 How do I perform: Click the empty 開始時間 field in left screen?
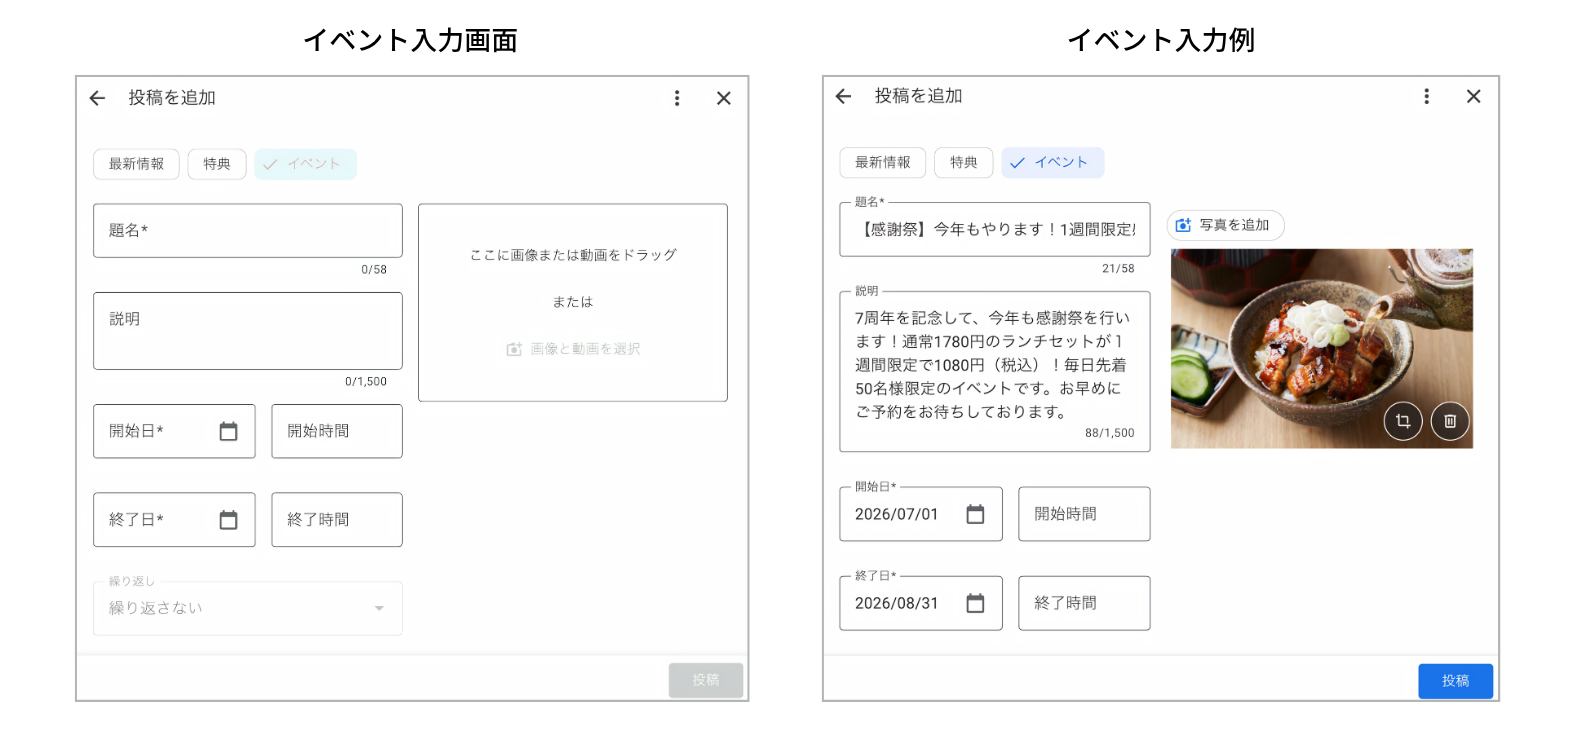(x=337, y=431)
